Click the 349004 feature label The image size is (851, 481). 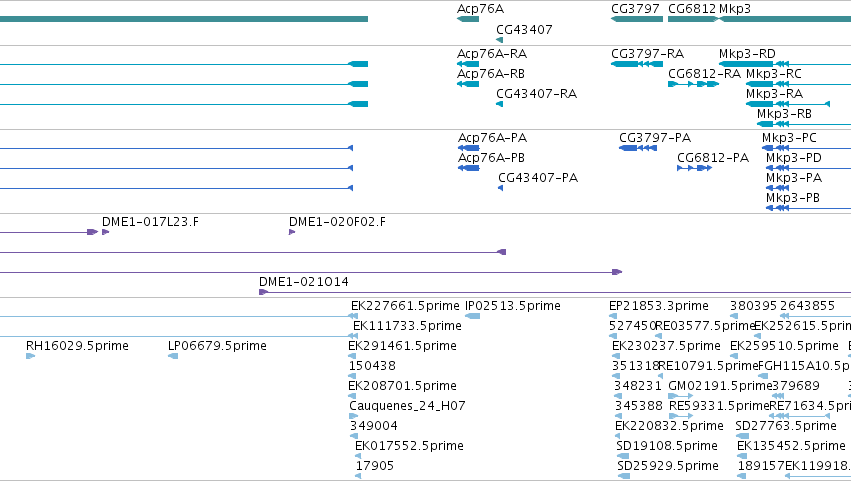point(373,427)
